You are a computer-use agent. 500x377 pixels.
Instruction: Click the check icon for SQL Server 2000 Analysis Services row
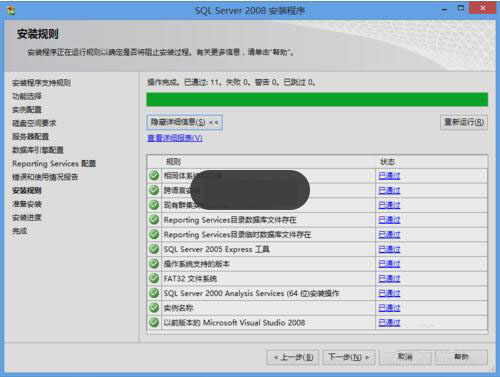pyautogui.click(x=154, y=293)
